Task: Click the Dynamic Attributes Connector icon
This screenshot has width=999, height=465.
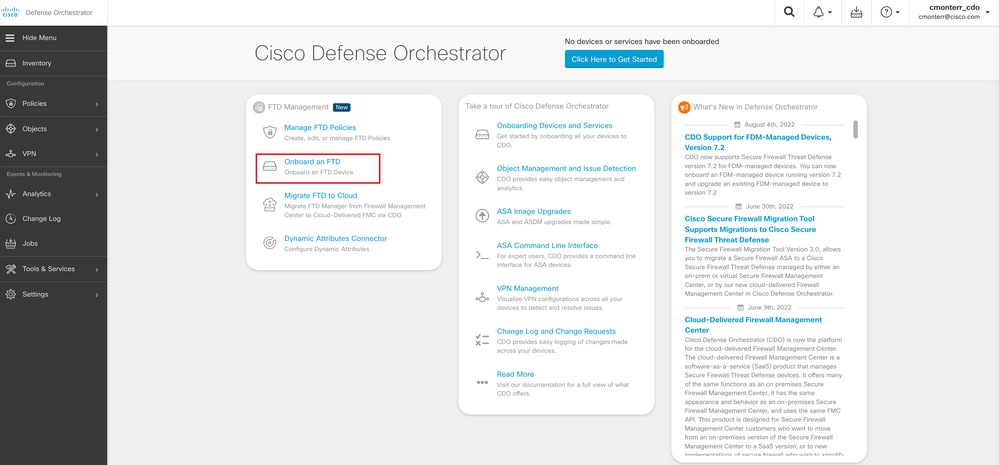Action: 270,243
